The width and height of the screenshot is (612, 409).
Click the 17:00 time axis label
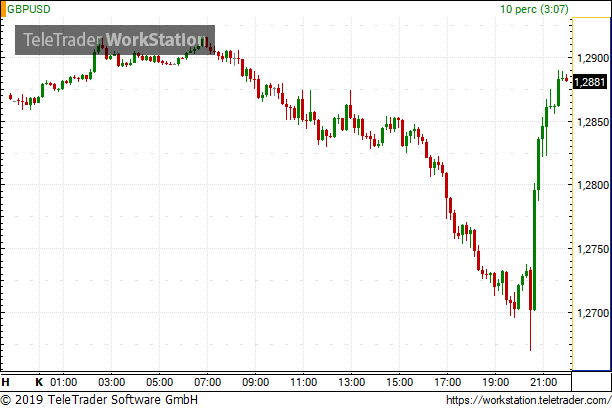pyautogui.click(x=447, y=382)
